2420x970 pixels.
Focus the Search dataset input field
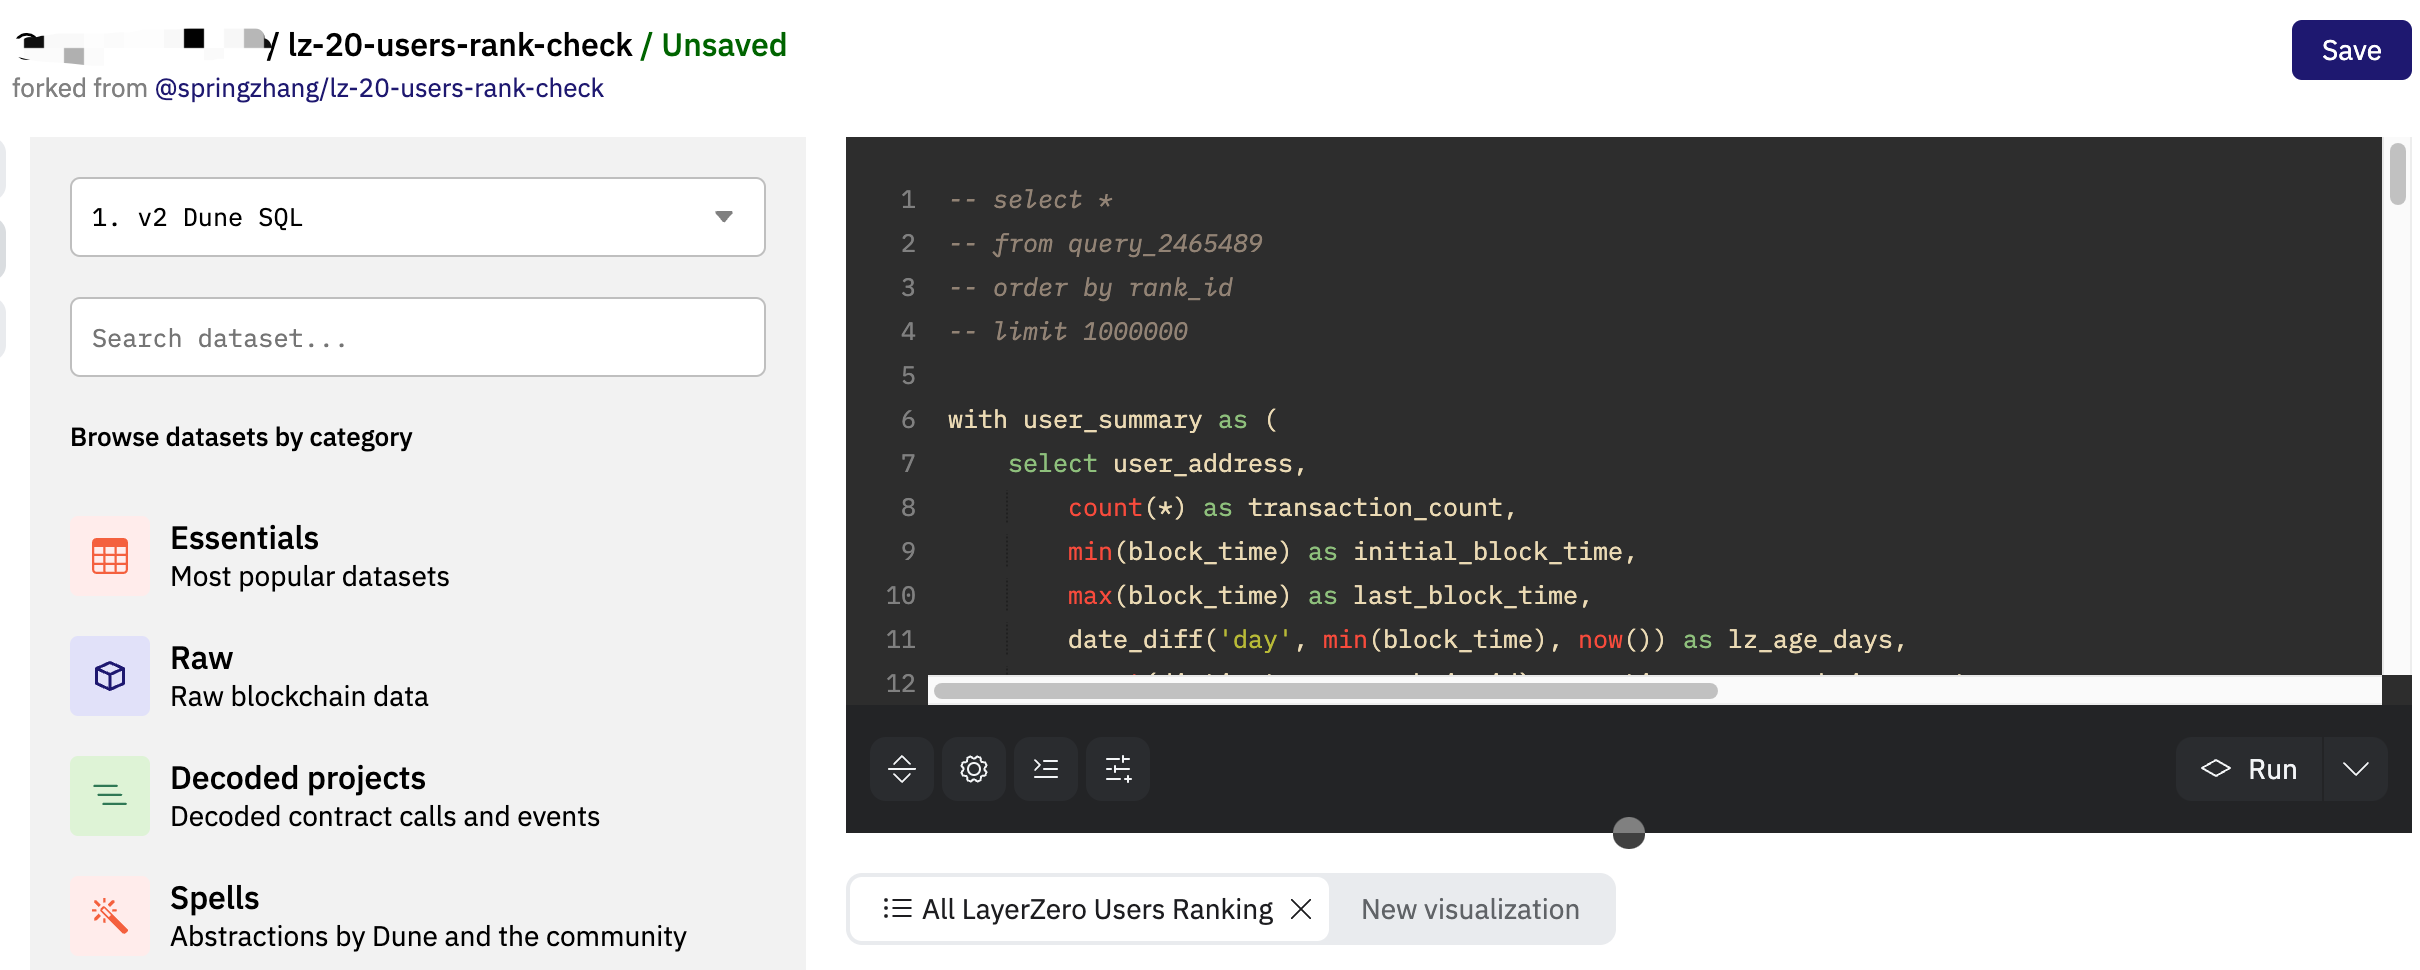pyautogui.click(x=417, y=338)
